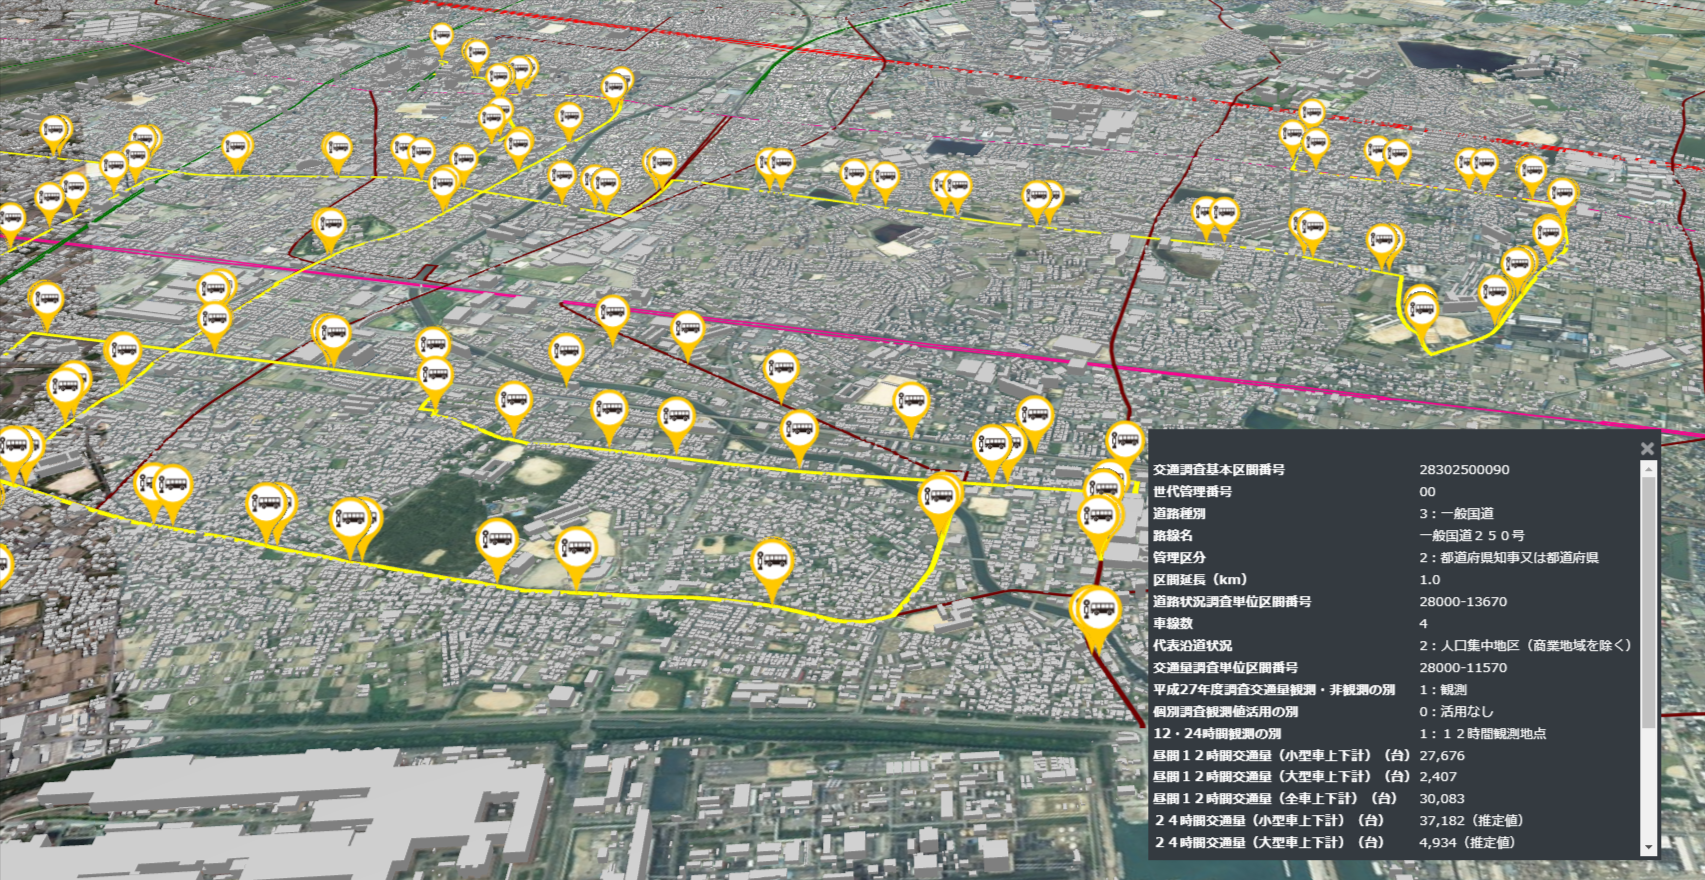Click the 道路種別 label

[1179, 513]
